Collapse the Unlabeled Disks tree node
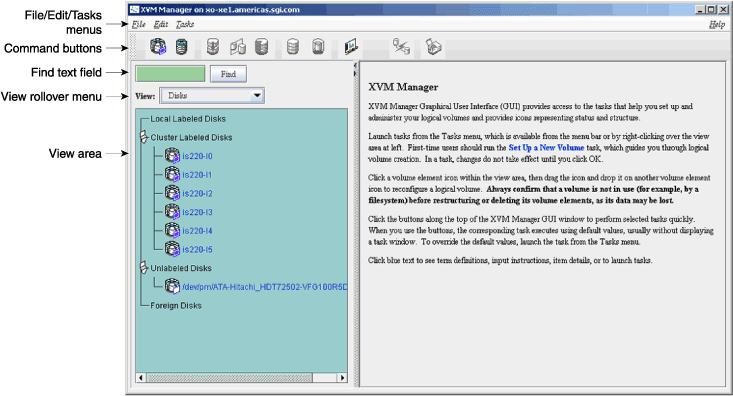This screenshot has width=733, height=396. point(144,267)
